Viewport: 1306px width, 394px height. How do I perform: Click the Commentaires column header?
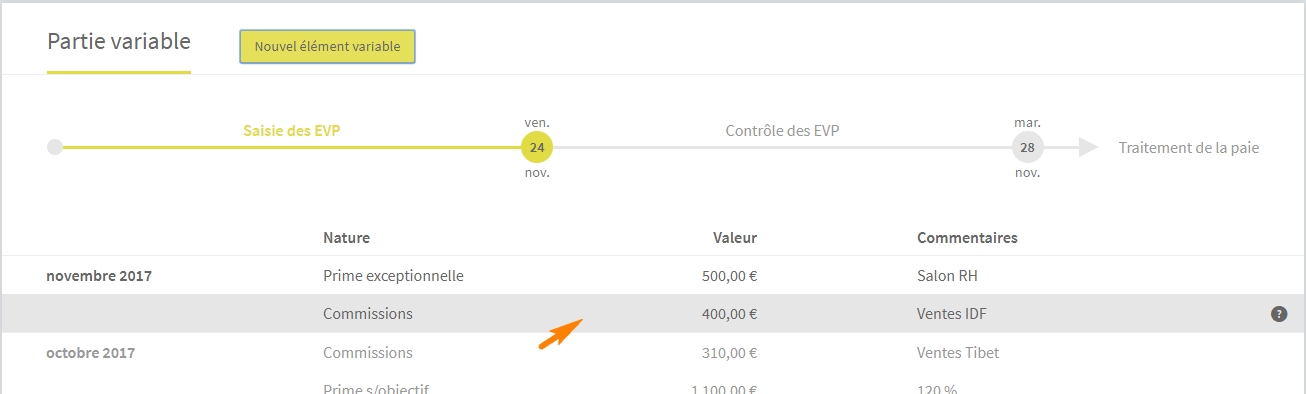967,238
